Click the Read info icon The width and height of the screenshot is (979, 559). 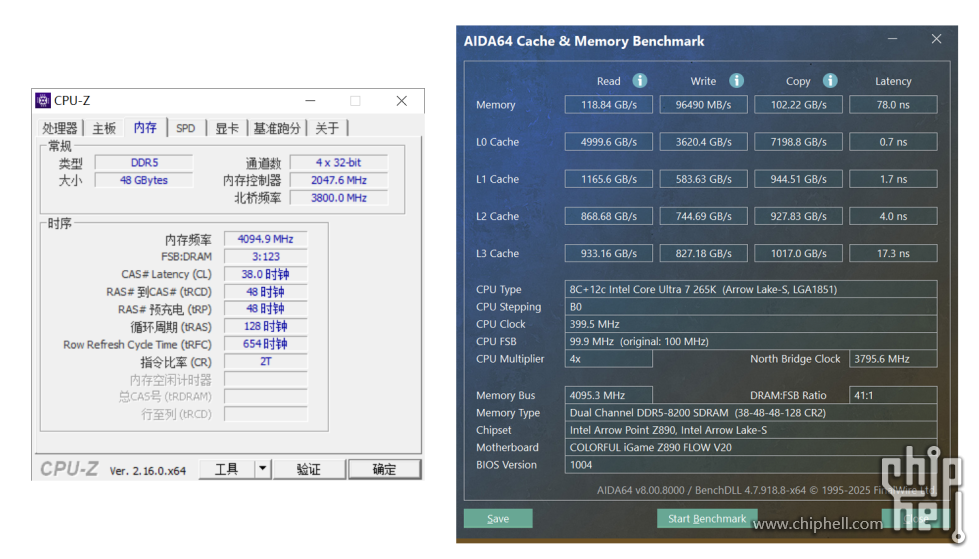tap(640, 81)
